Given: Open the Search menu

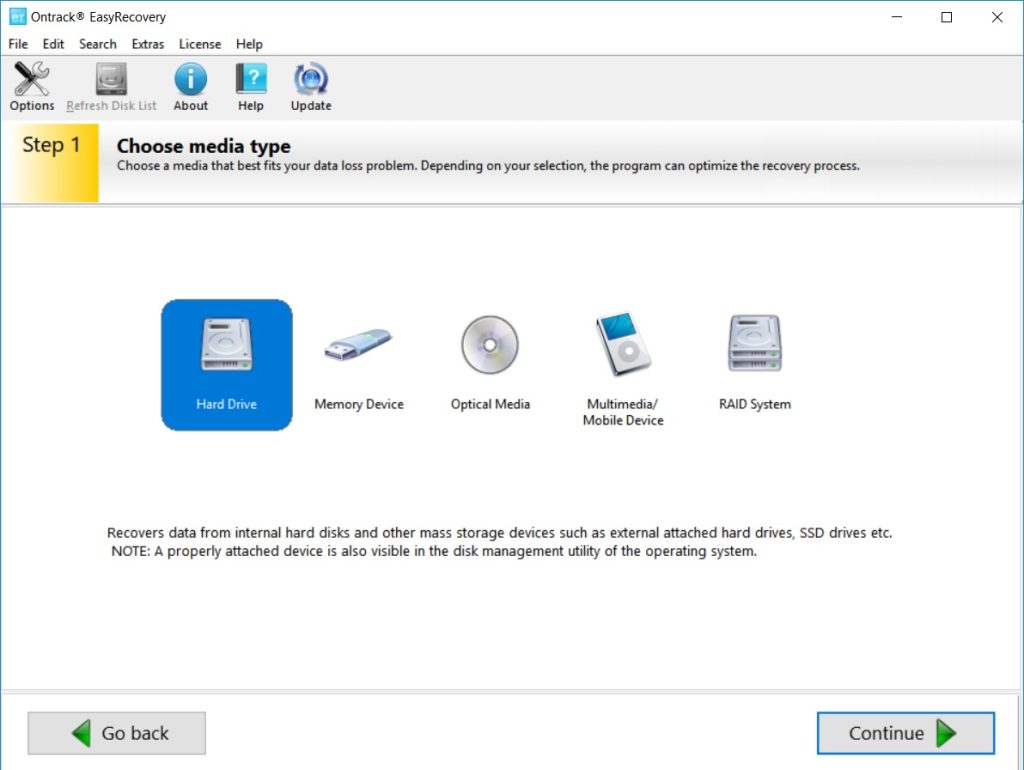Looking at the screenshot, I should (98, 44).
